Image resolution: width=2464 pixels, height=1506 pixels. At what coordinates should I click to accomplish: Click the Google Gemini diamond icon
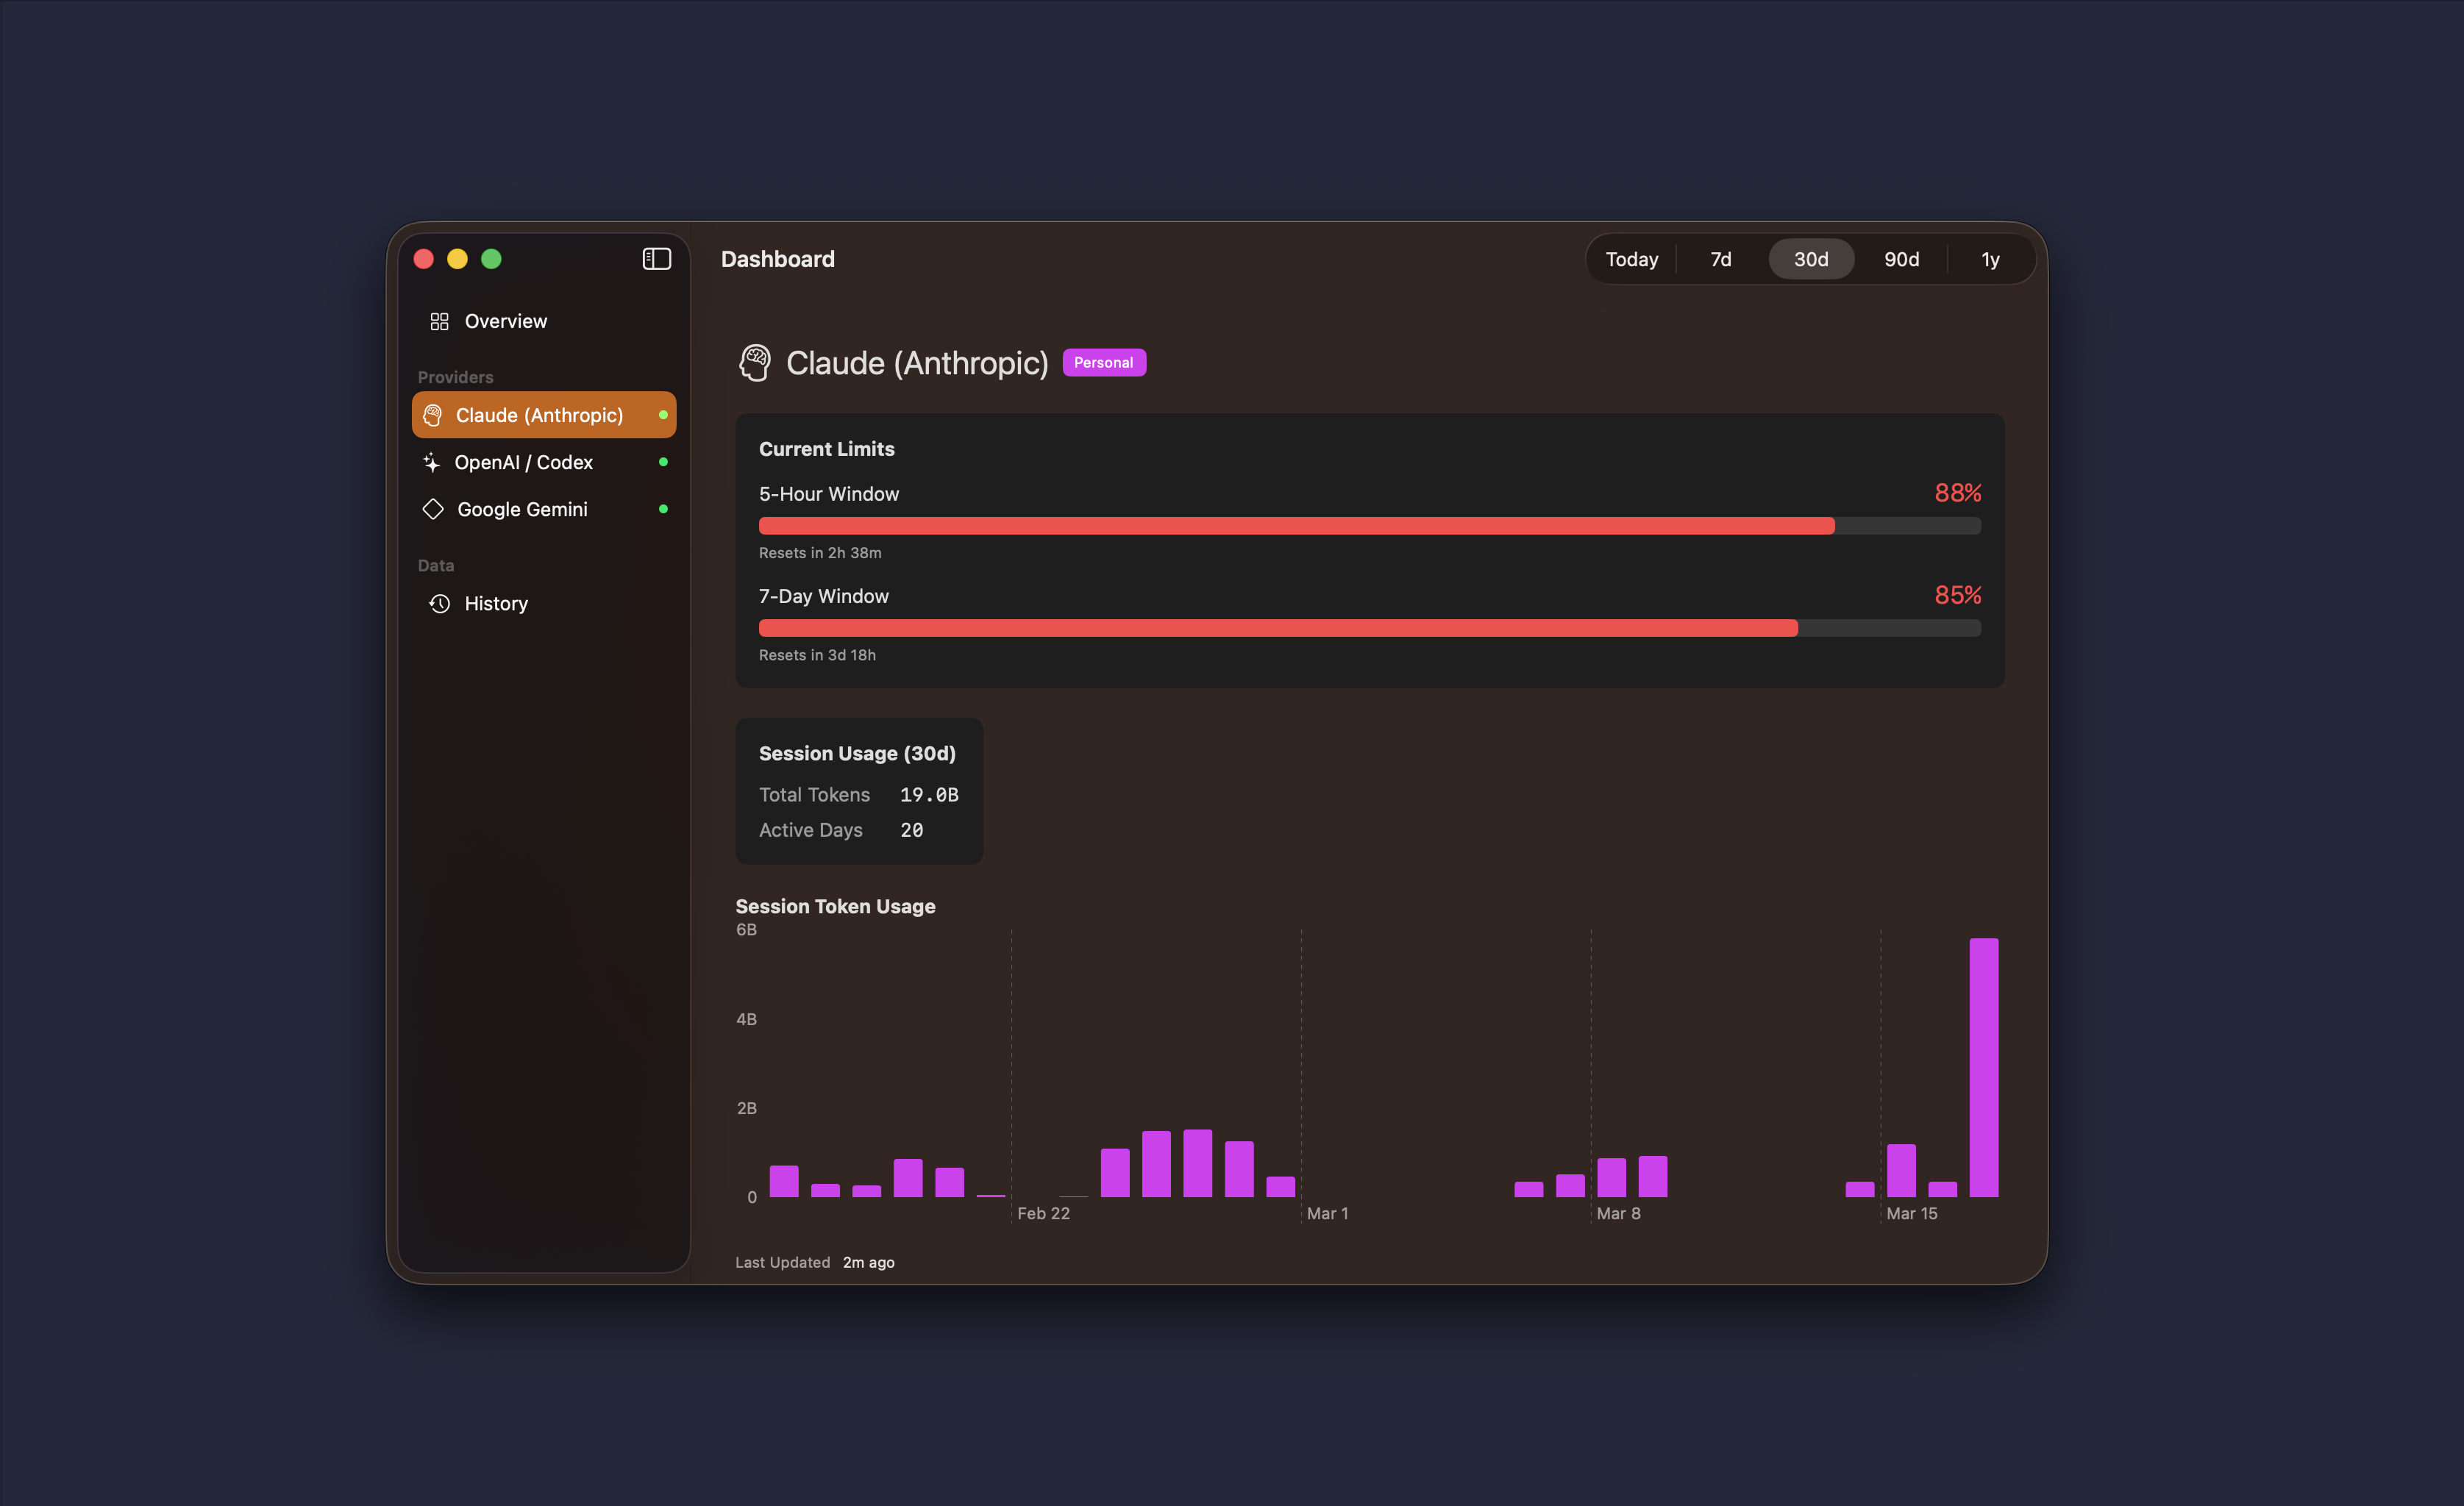tap(432, 509)
